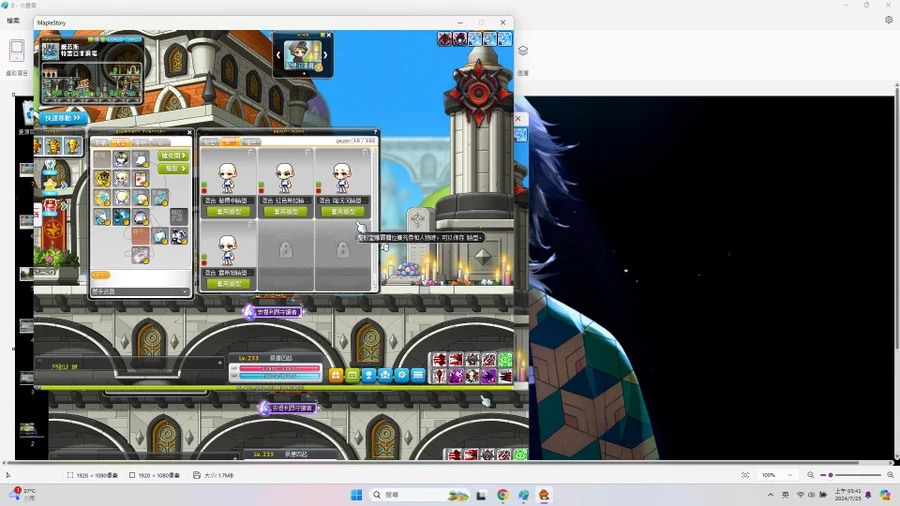Click the fit-to-window icon in Paint status bar
The width and height of the screenshot is (900, 506).
coord(745,475)
